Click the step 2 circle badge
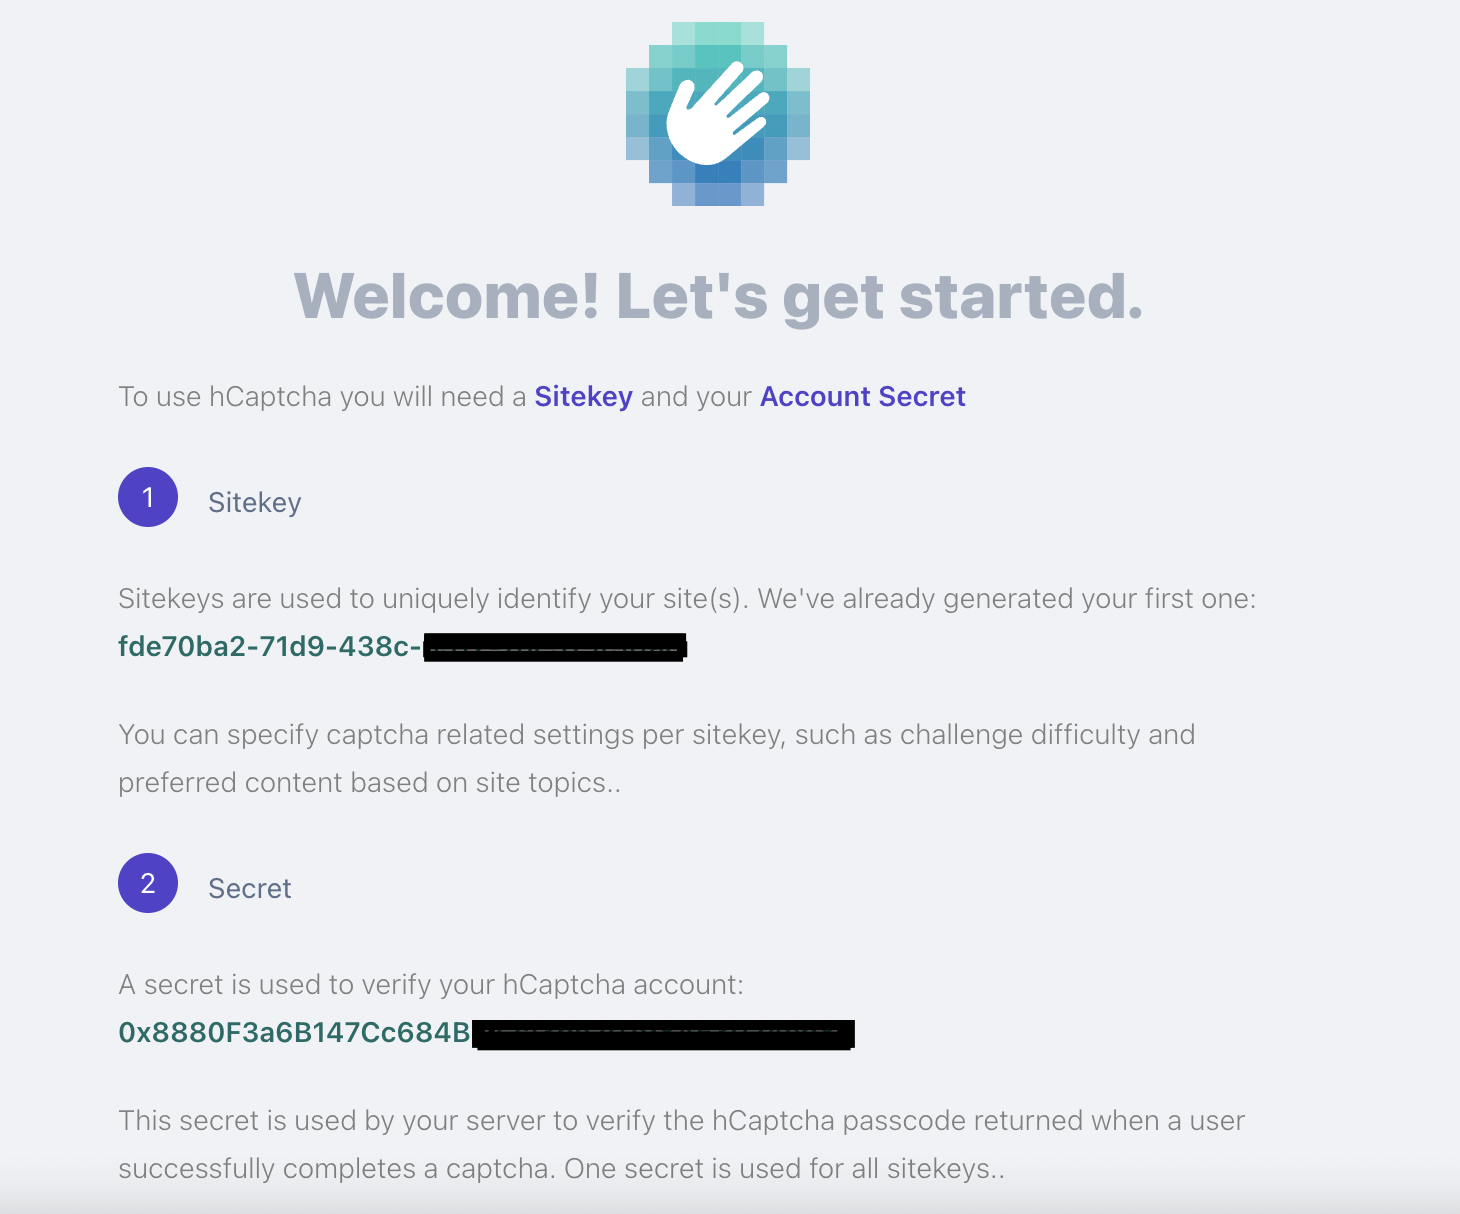1460x1214 pixels. coord(148,883)
